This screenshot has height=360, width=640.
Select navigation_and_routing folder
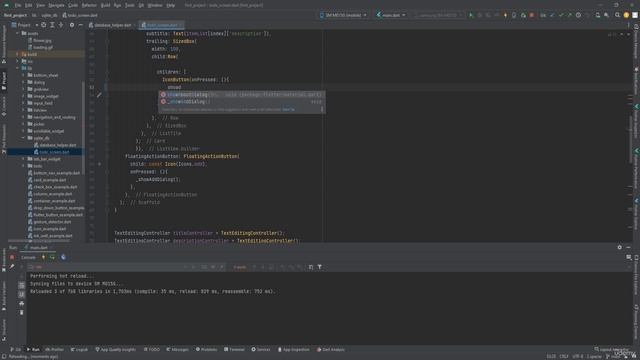(x=51, y=117)
